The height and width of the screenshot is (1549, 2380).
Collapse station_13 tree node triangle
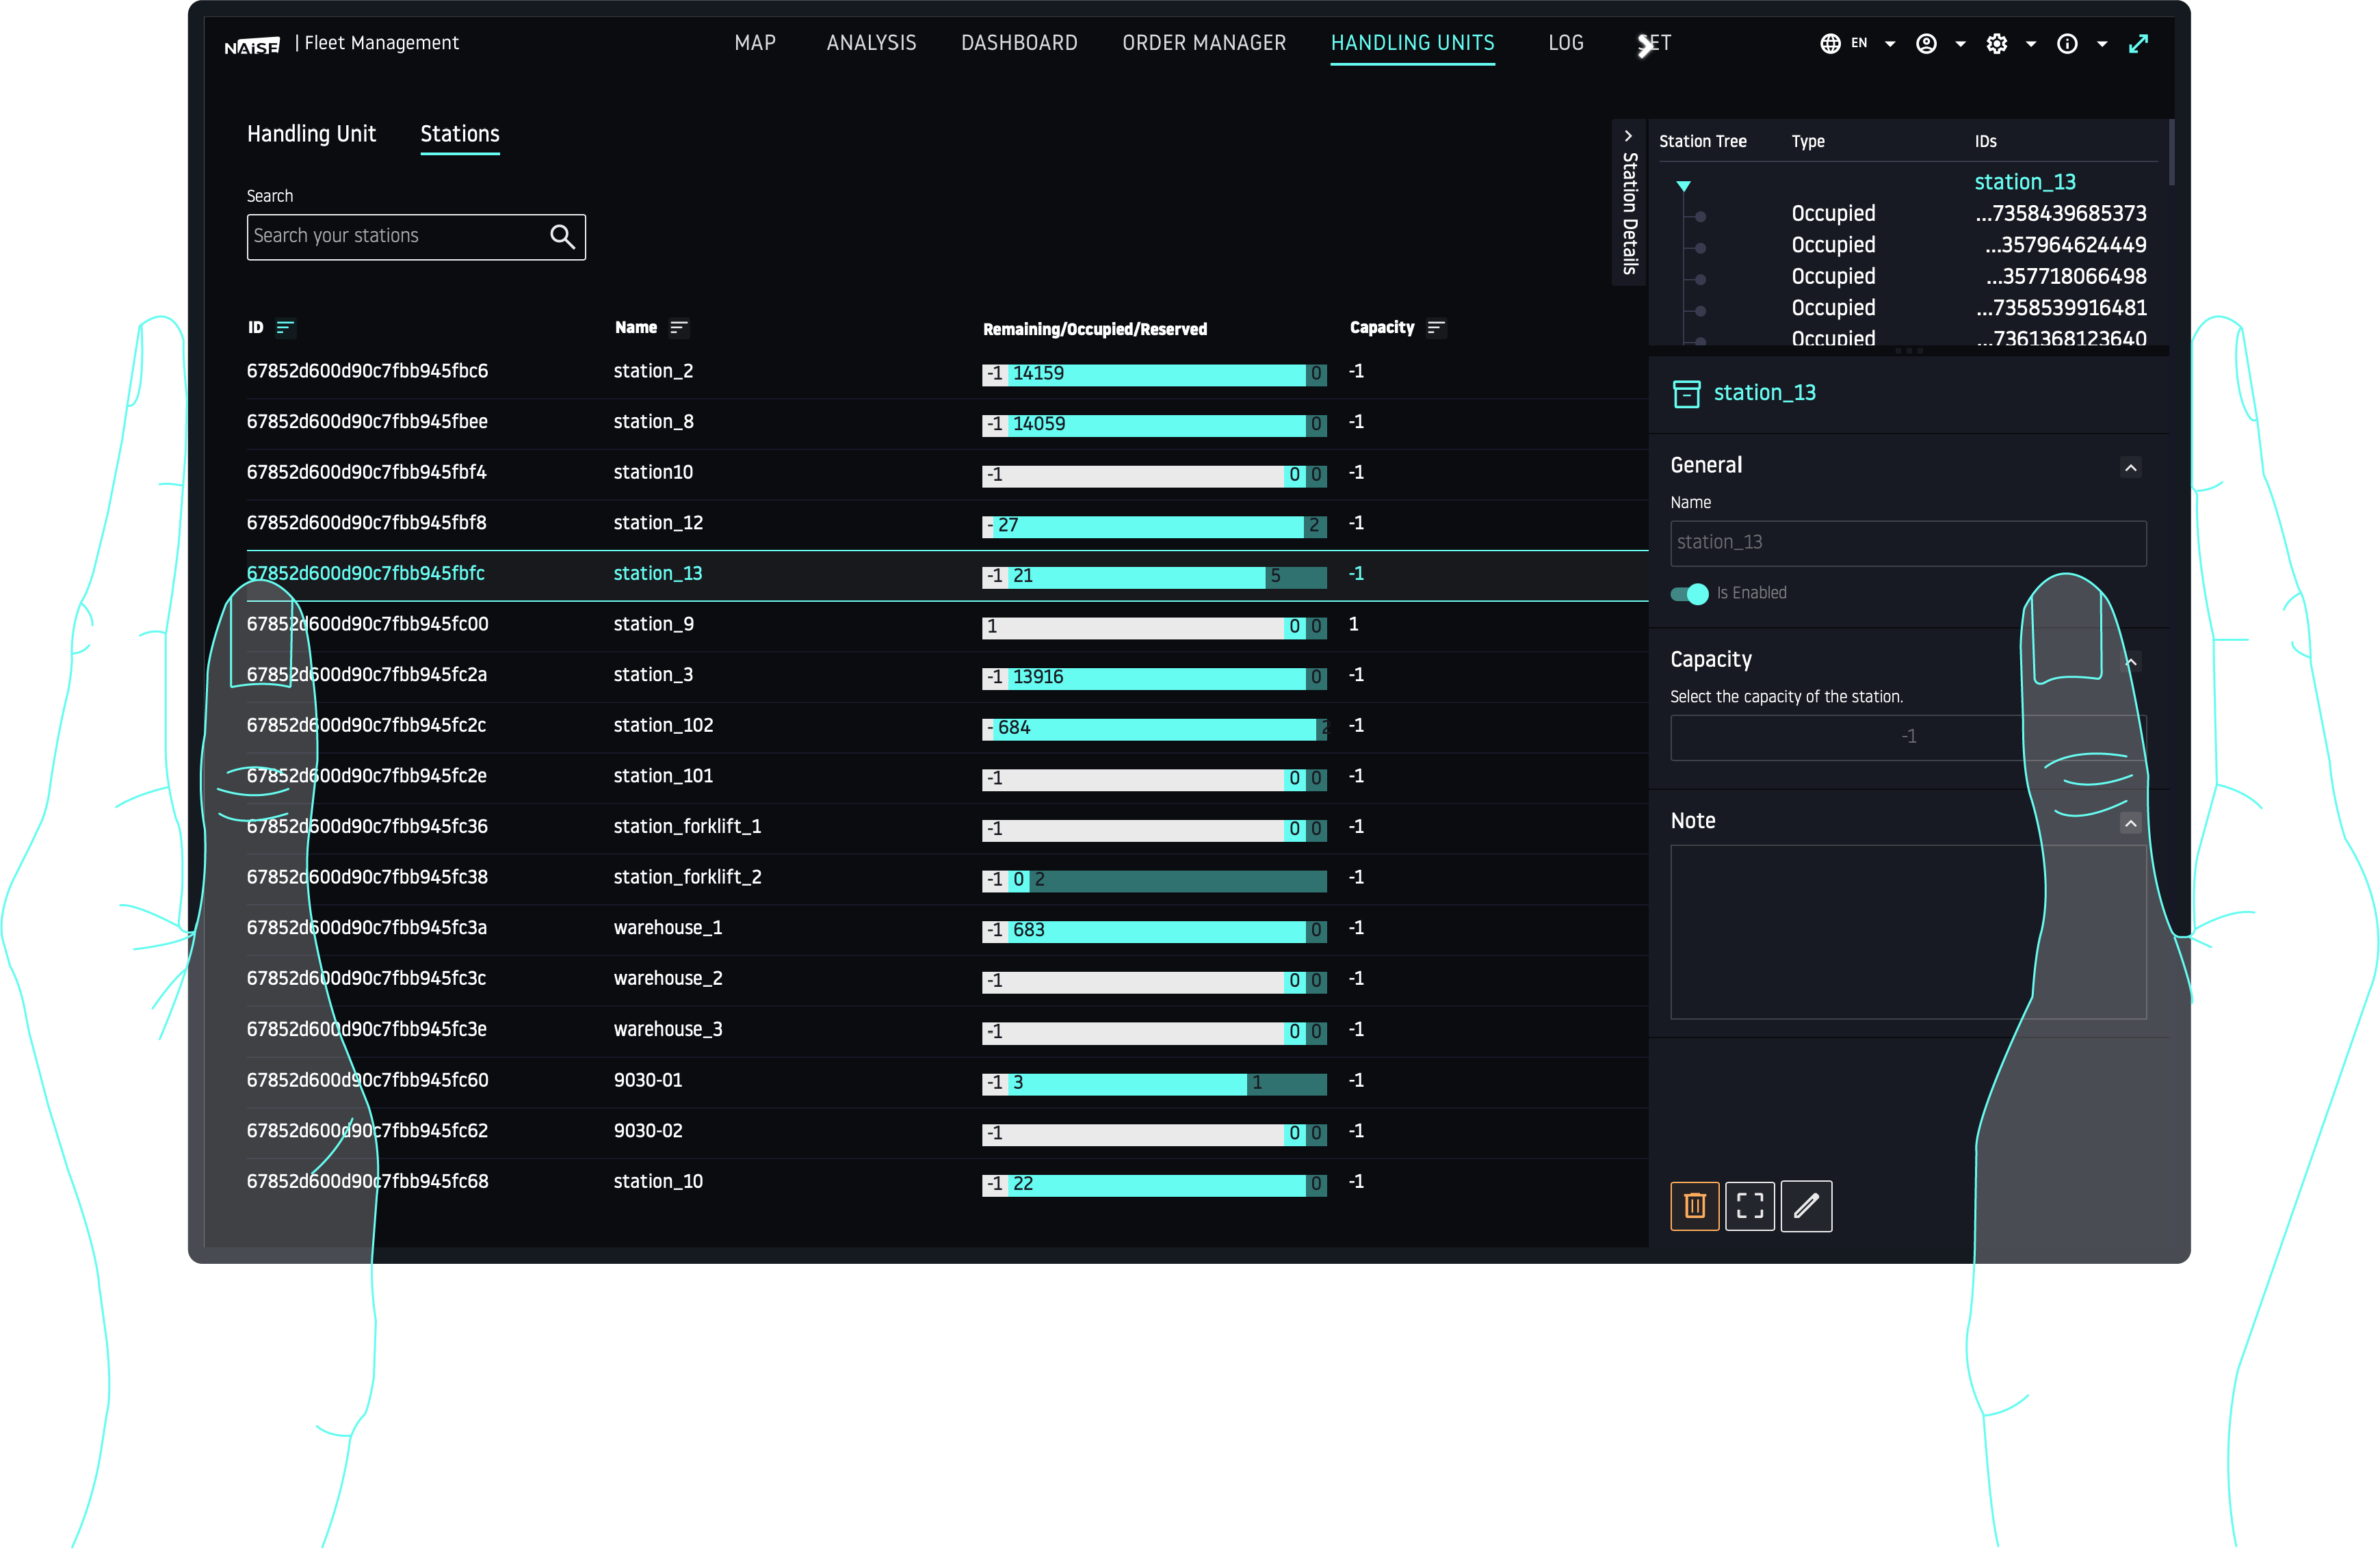[x=1683, y=186]
